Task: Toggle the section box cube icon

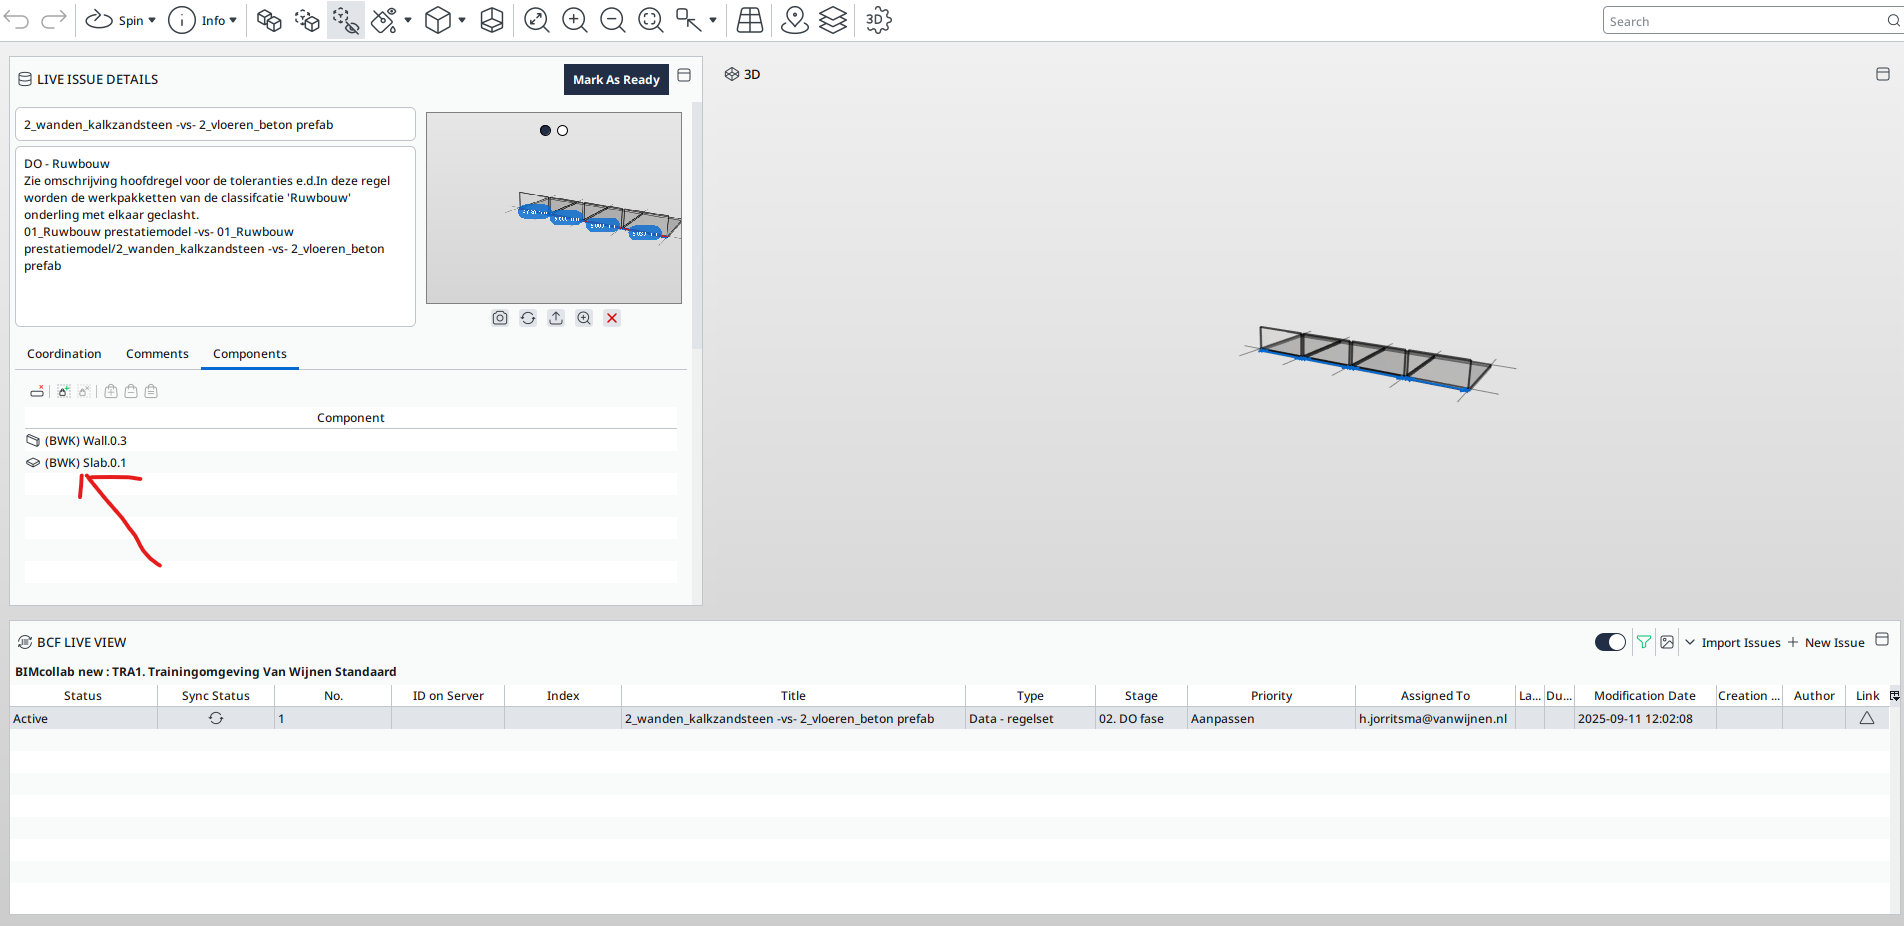Action: pyautogui.click(x=492, y=20)
